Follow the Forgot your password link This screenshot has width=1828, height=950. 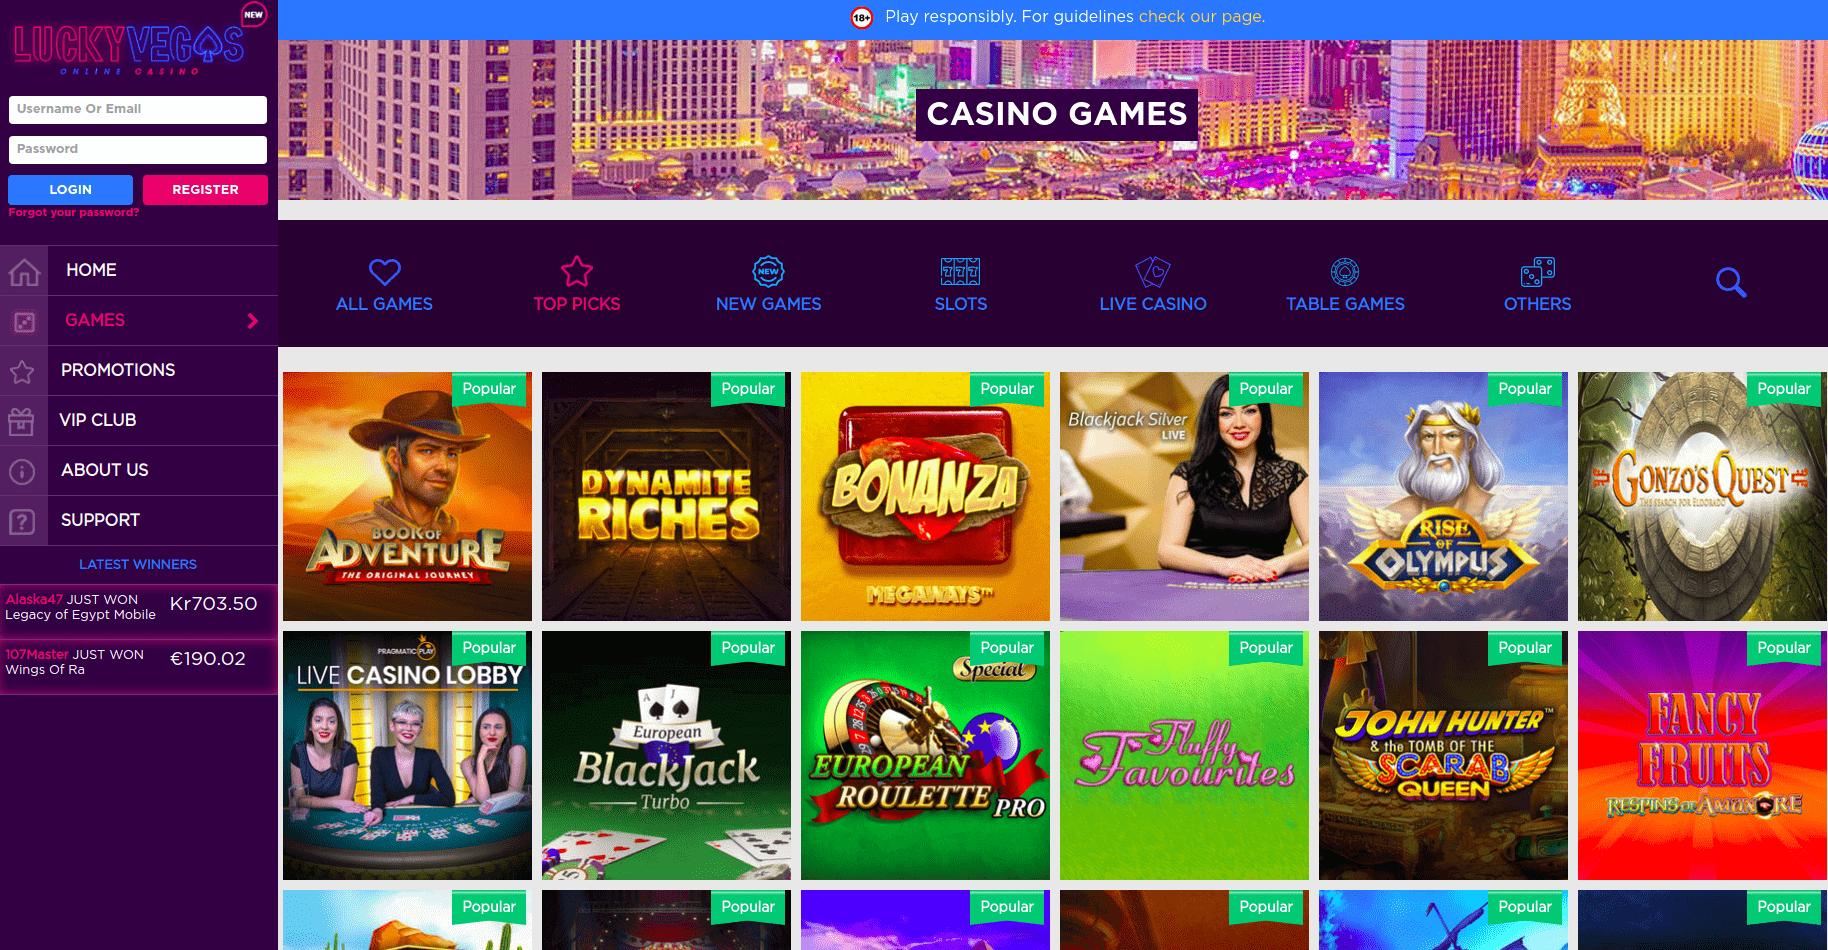74,212
